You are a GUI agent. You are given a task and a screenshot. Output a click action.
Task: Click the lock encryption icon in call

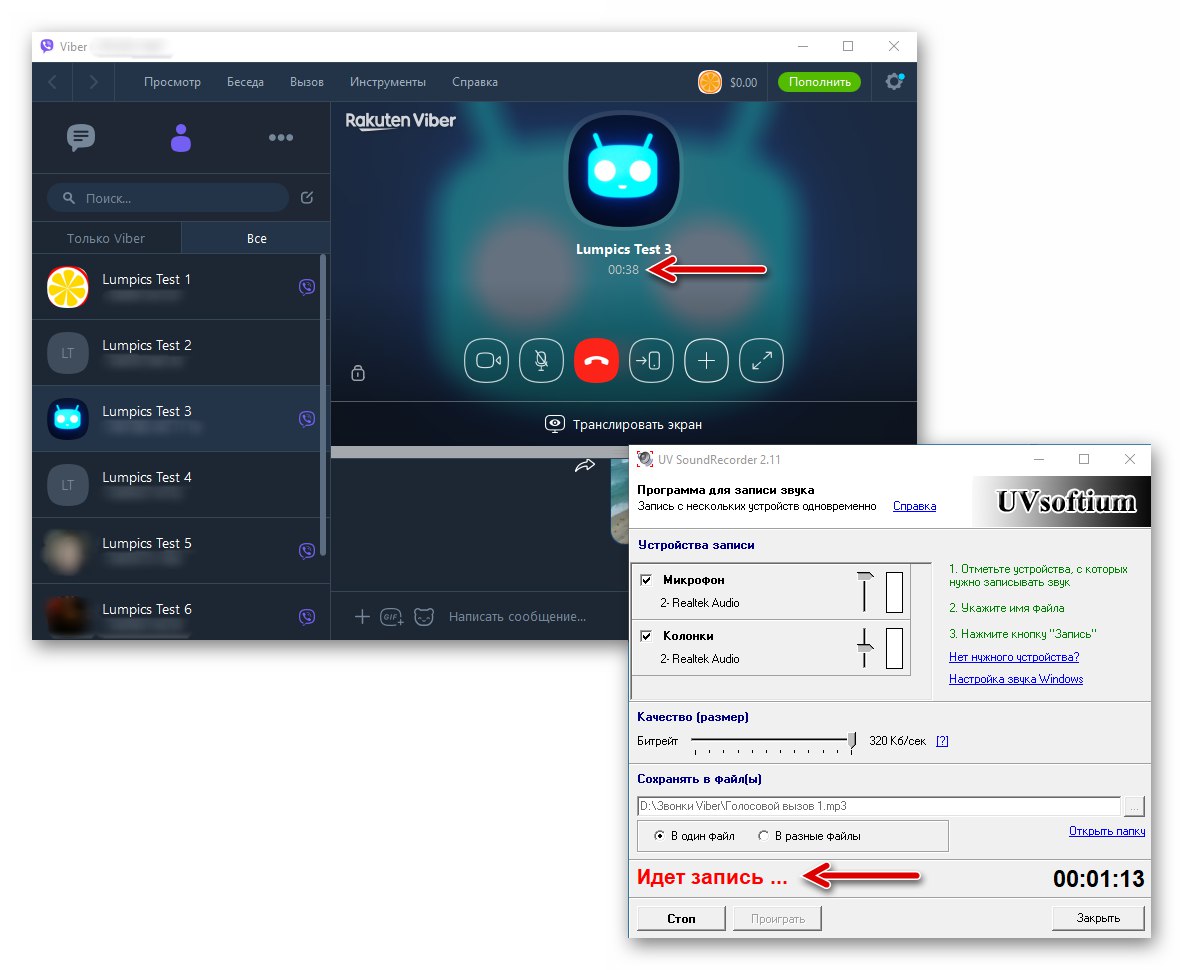(x=358, y=373)
